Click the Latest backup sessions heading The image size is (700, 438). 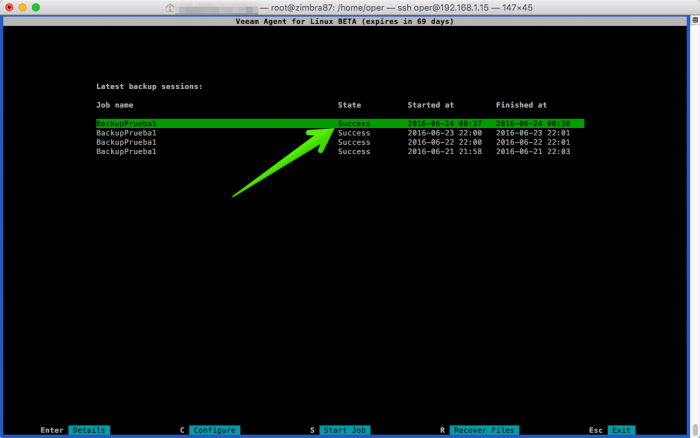click(149, 86)
